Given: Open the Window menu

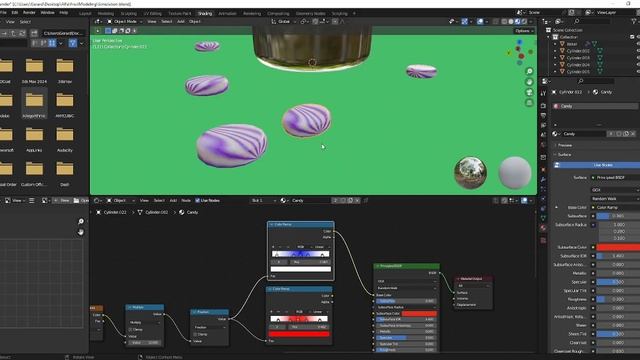Looking at the screenshot, I should [47, 13].
